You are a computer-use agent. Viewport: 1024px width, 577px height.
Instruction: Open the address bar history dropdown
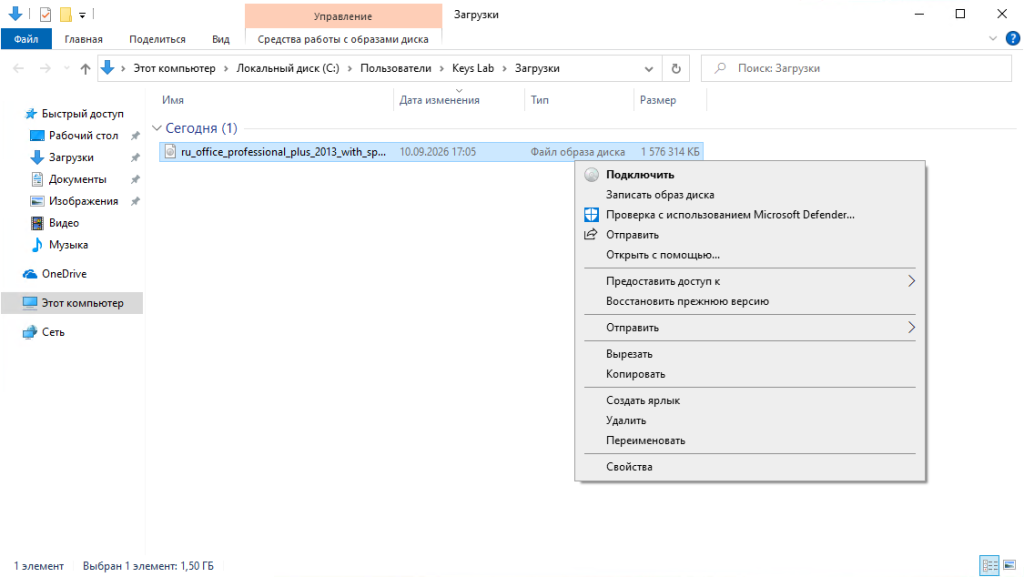pyautogui.click(x=648, y=69)
